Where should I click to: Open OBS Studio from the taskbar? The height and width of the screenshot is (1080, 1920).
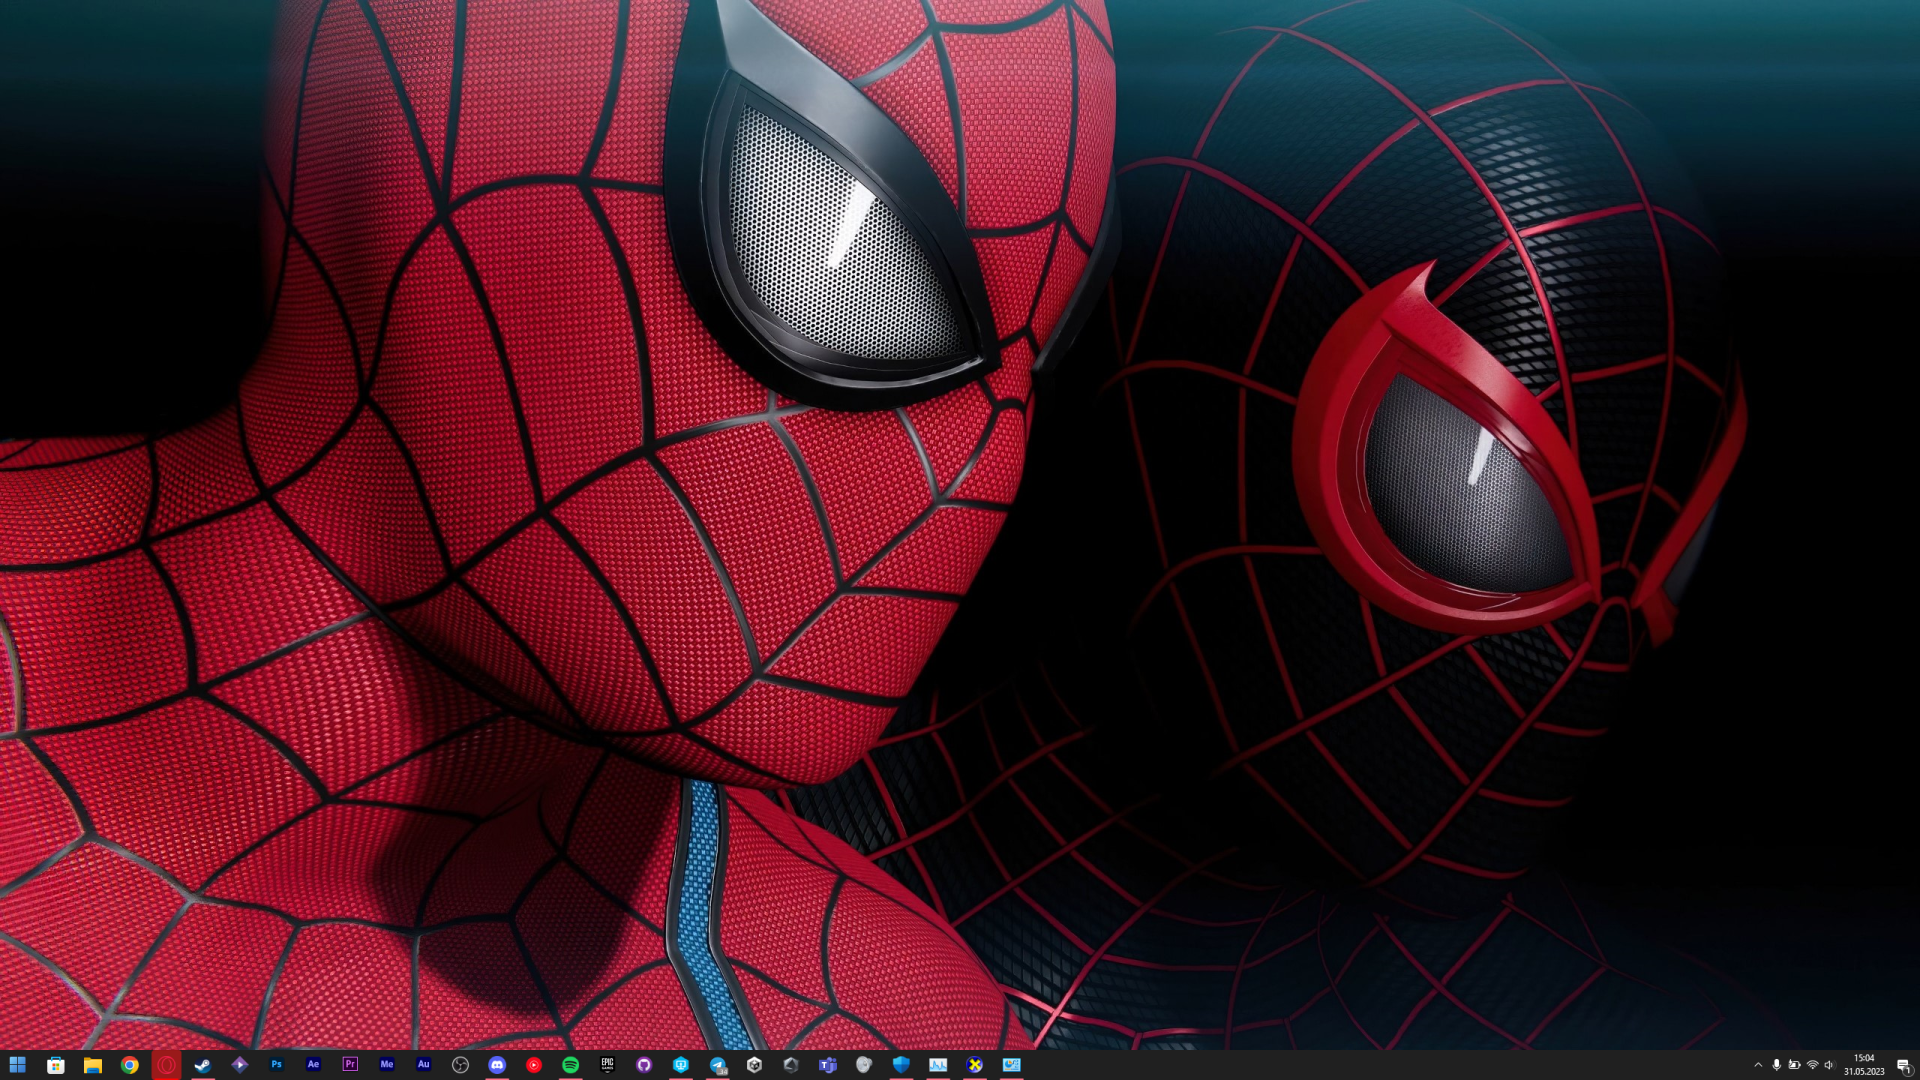(460, 1065)
